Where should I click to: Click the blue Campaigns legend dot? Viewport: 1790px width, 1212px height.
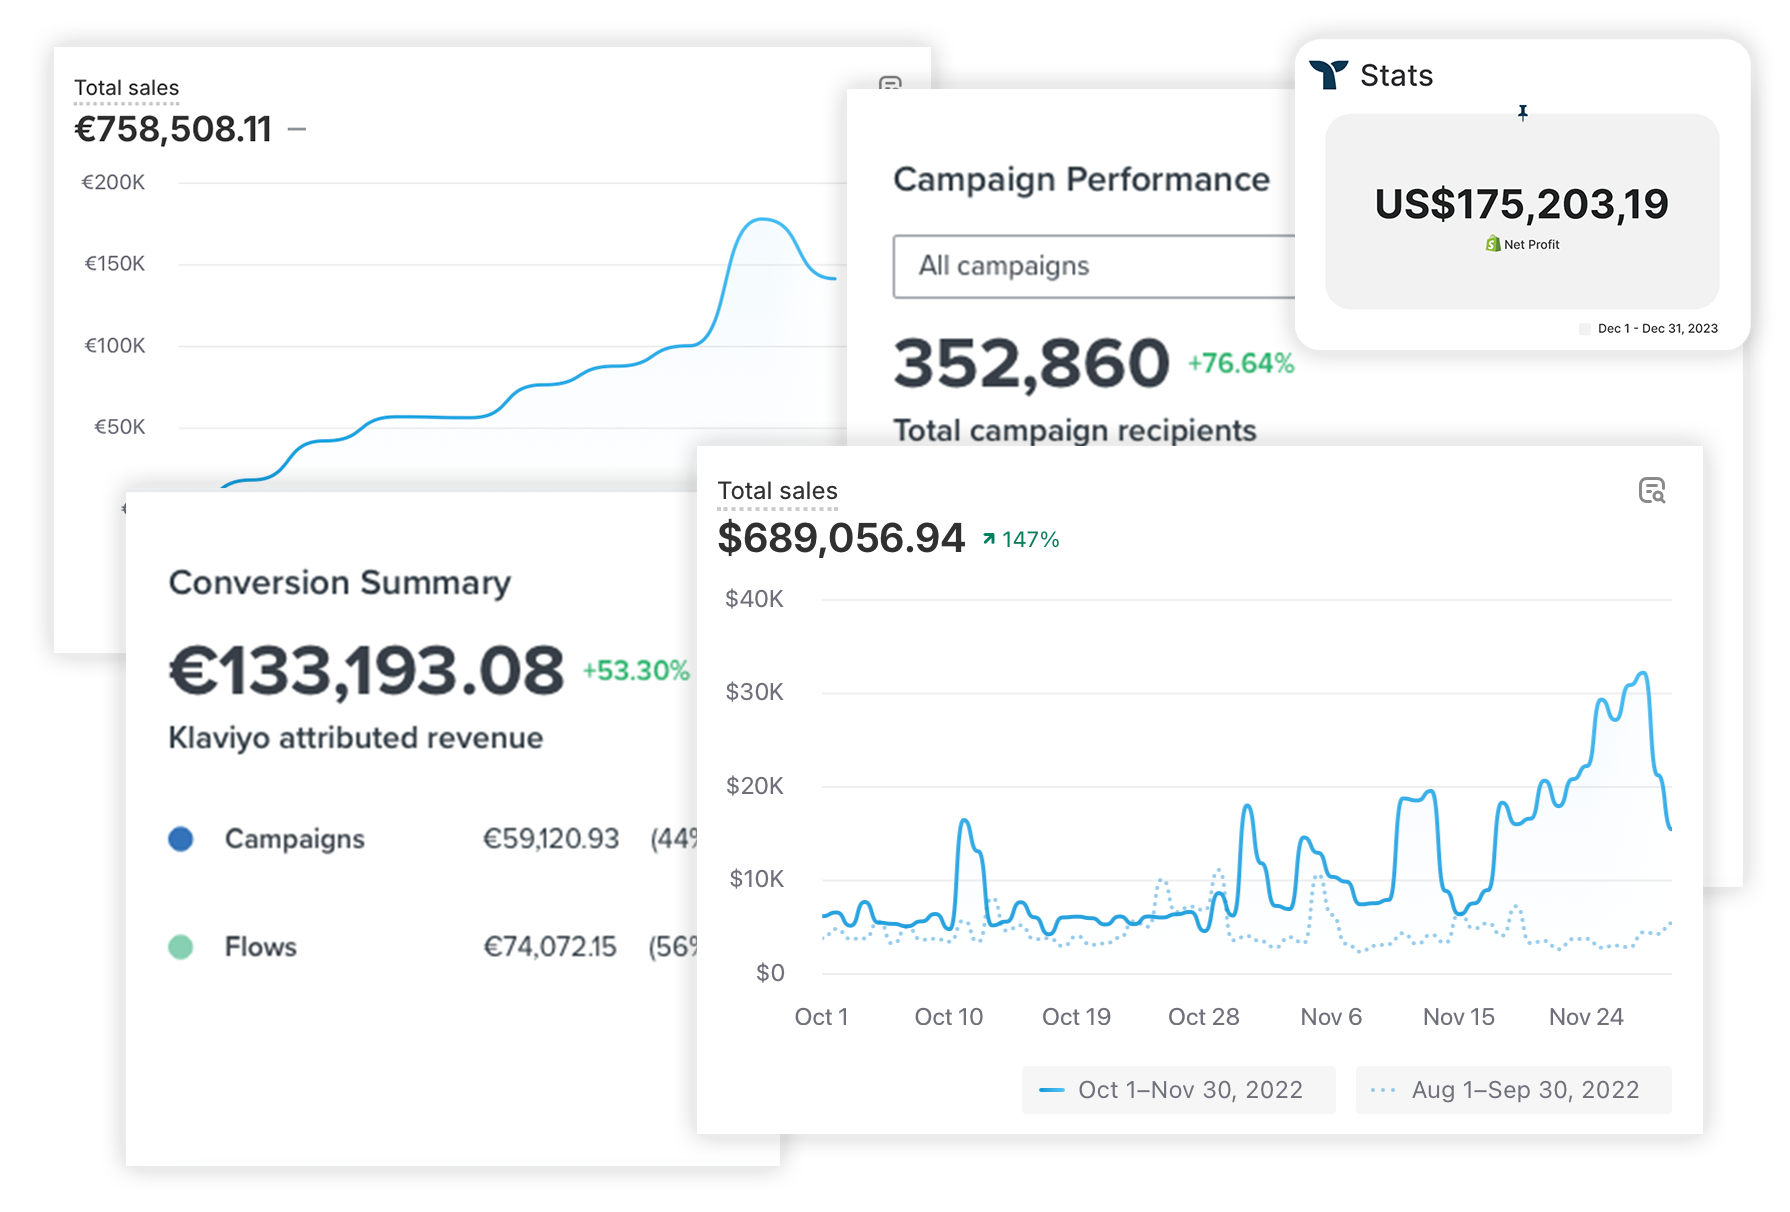tap(181, 839)
